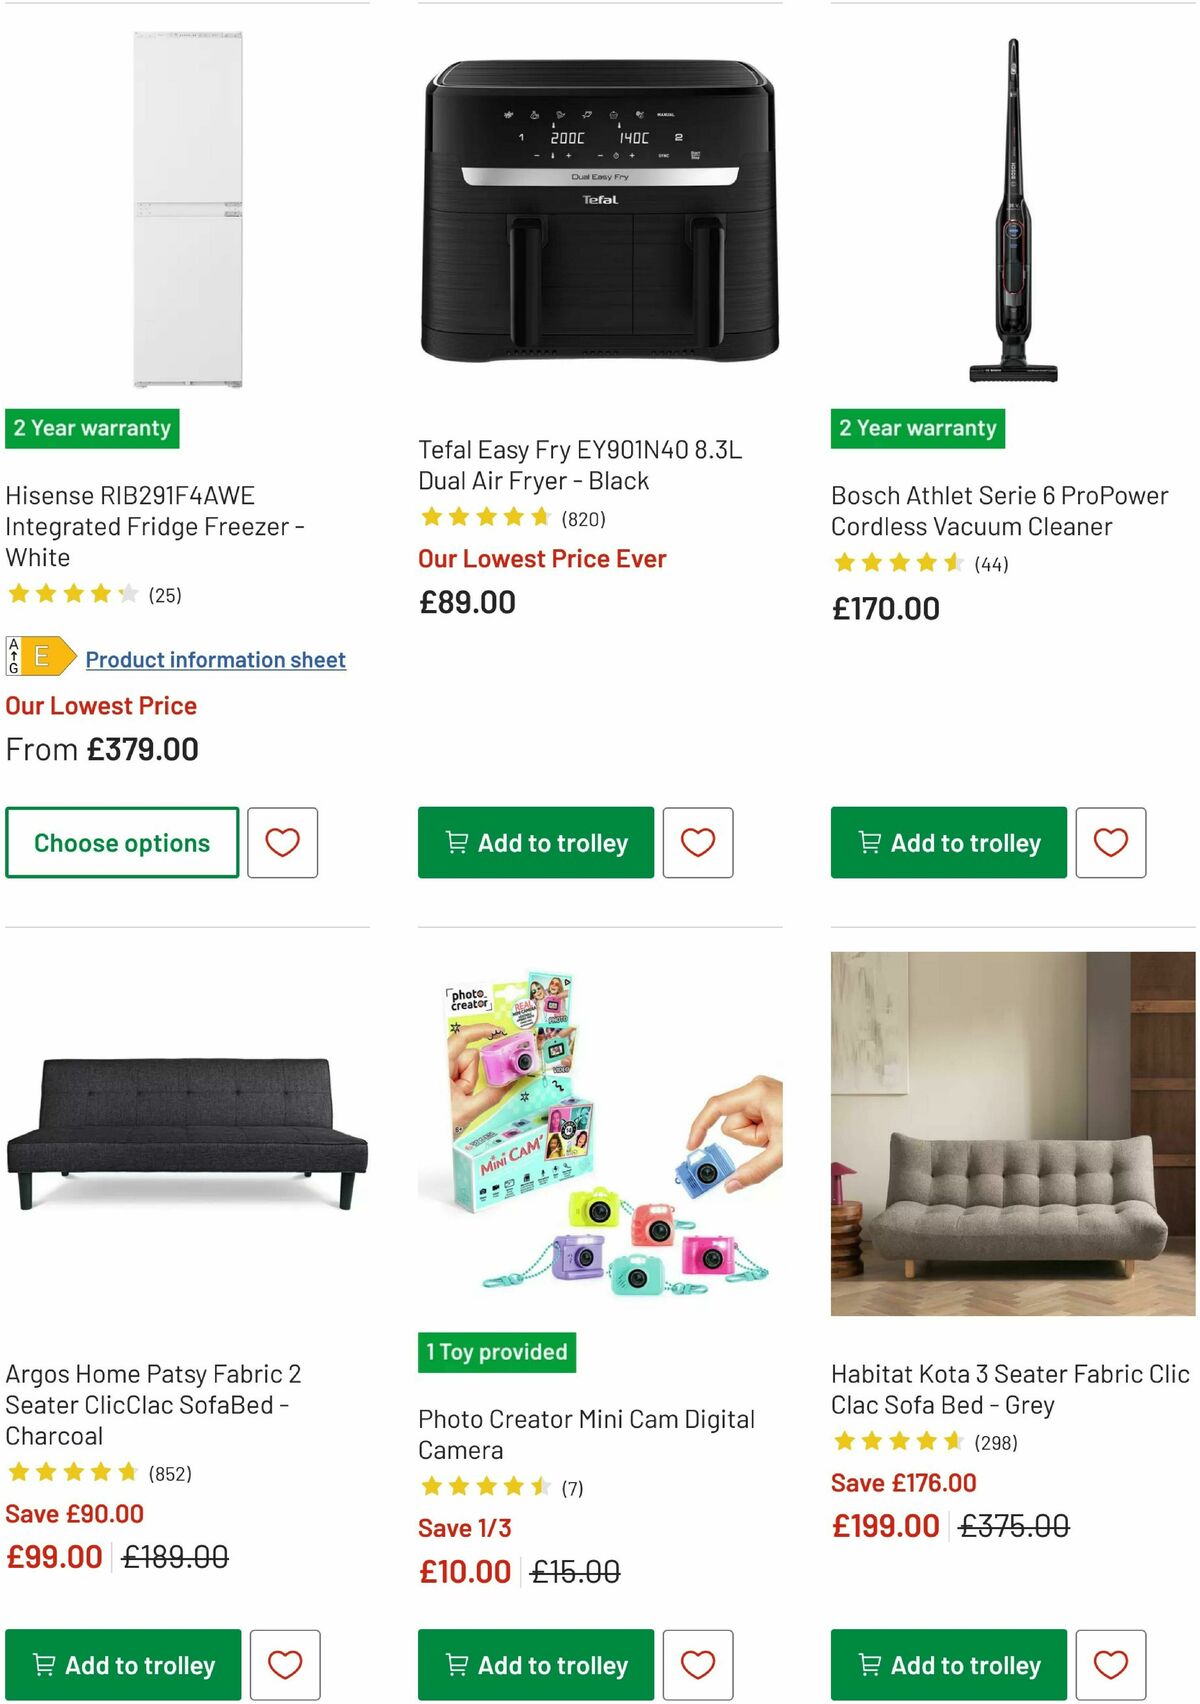Viewport: 1200px width, 1704px height.
Task: Click the heart icon for the Habitat Kota sofa
Action: (1111, 1665)
